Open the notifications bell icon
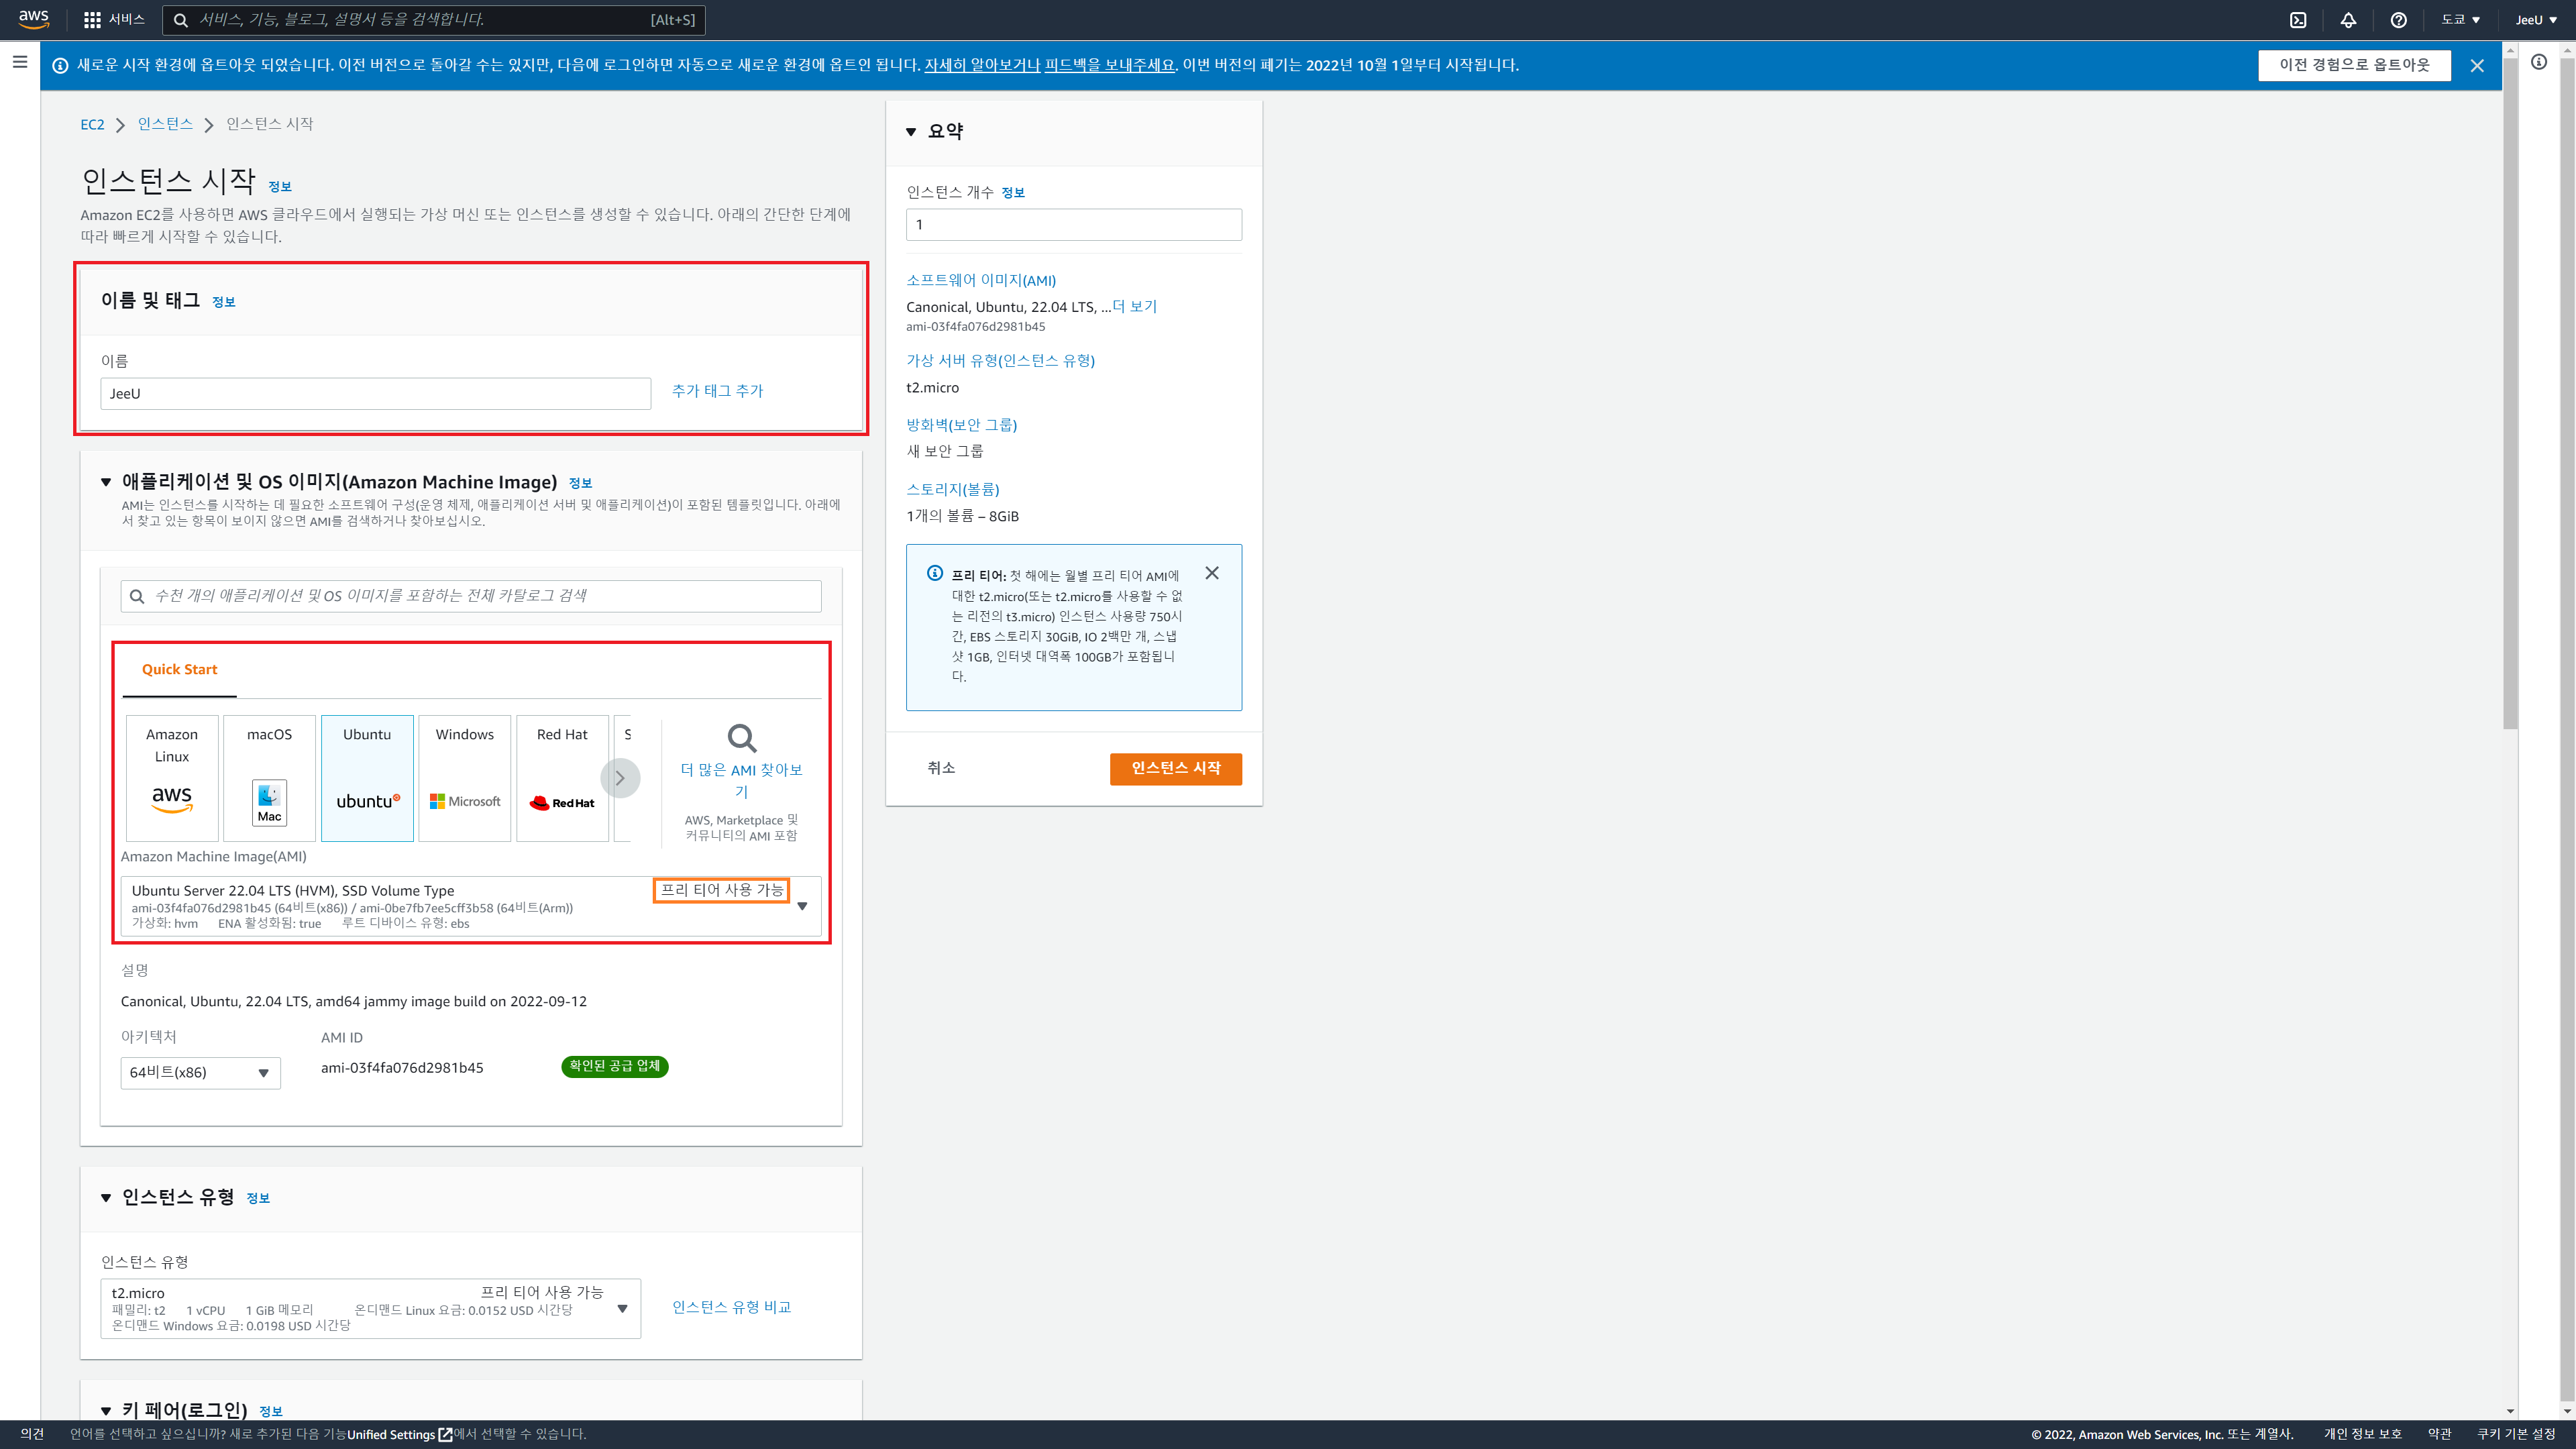Image resolution: width=2576 pixels, height=1449 pixels. tap(2348, 20)
